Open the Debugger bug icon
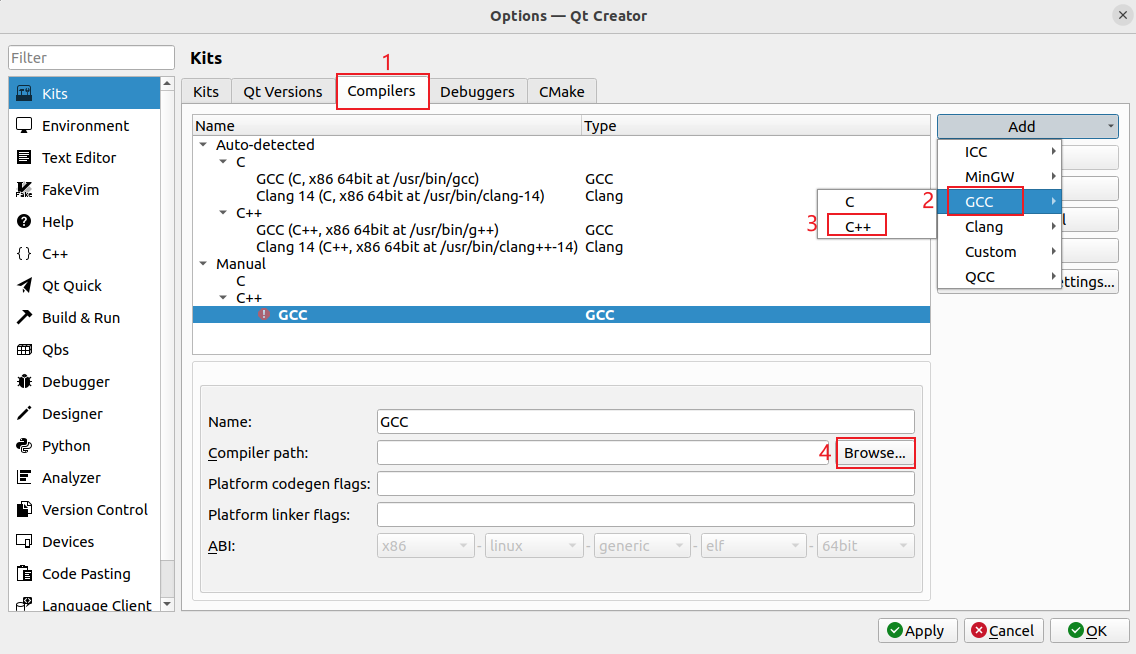This screenshot has height=654, width=1136. click(24, 382)
